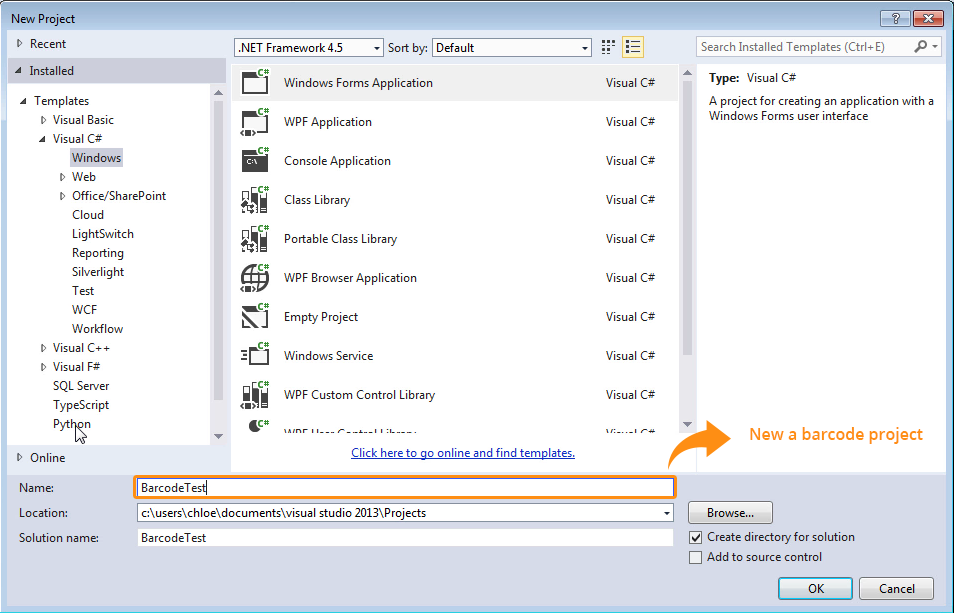Collapse the Templates tree node
Image resolution: width=954 pixels, height=613 pixels.
23,101
